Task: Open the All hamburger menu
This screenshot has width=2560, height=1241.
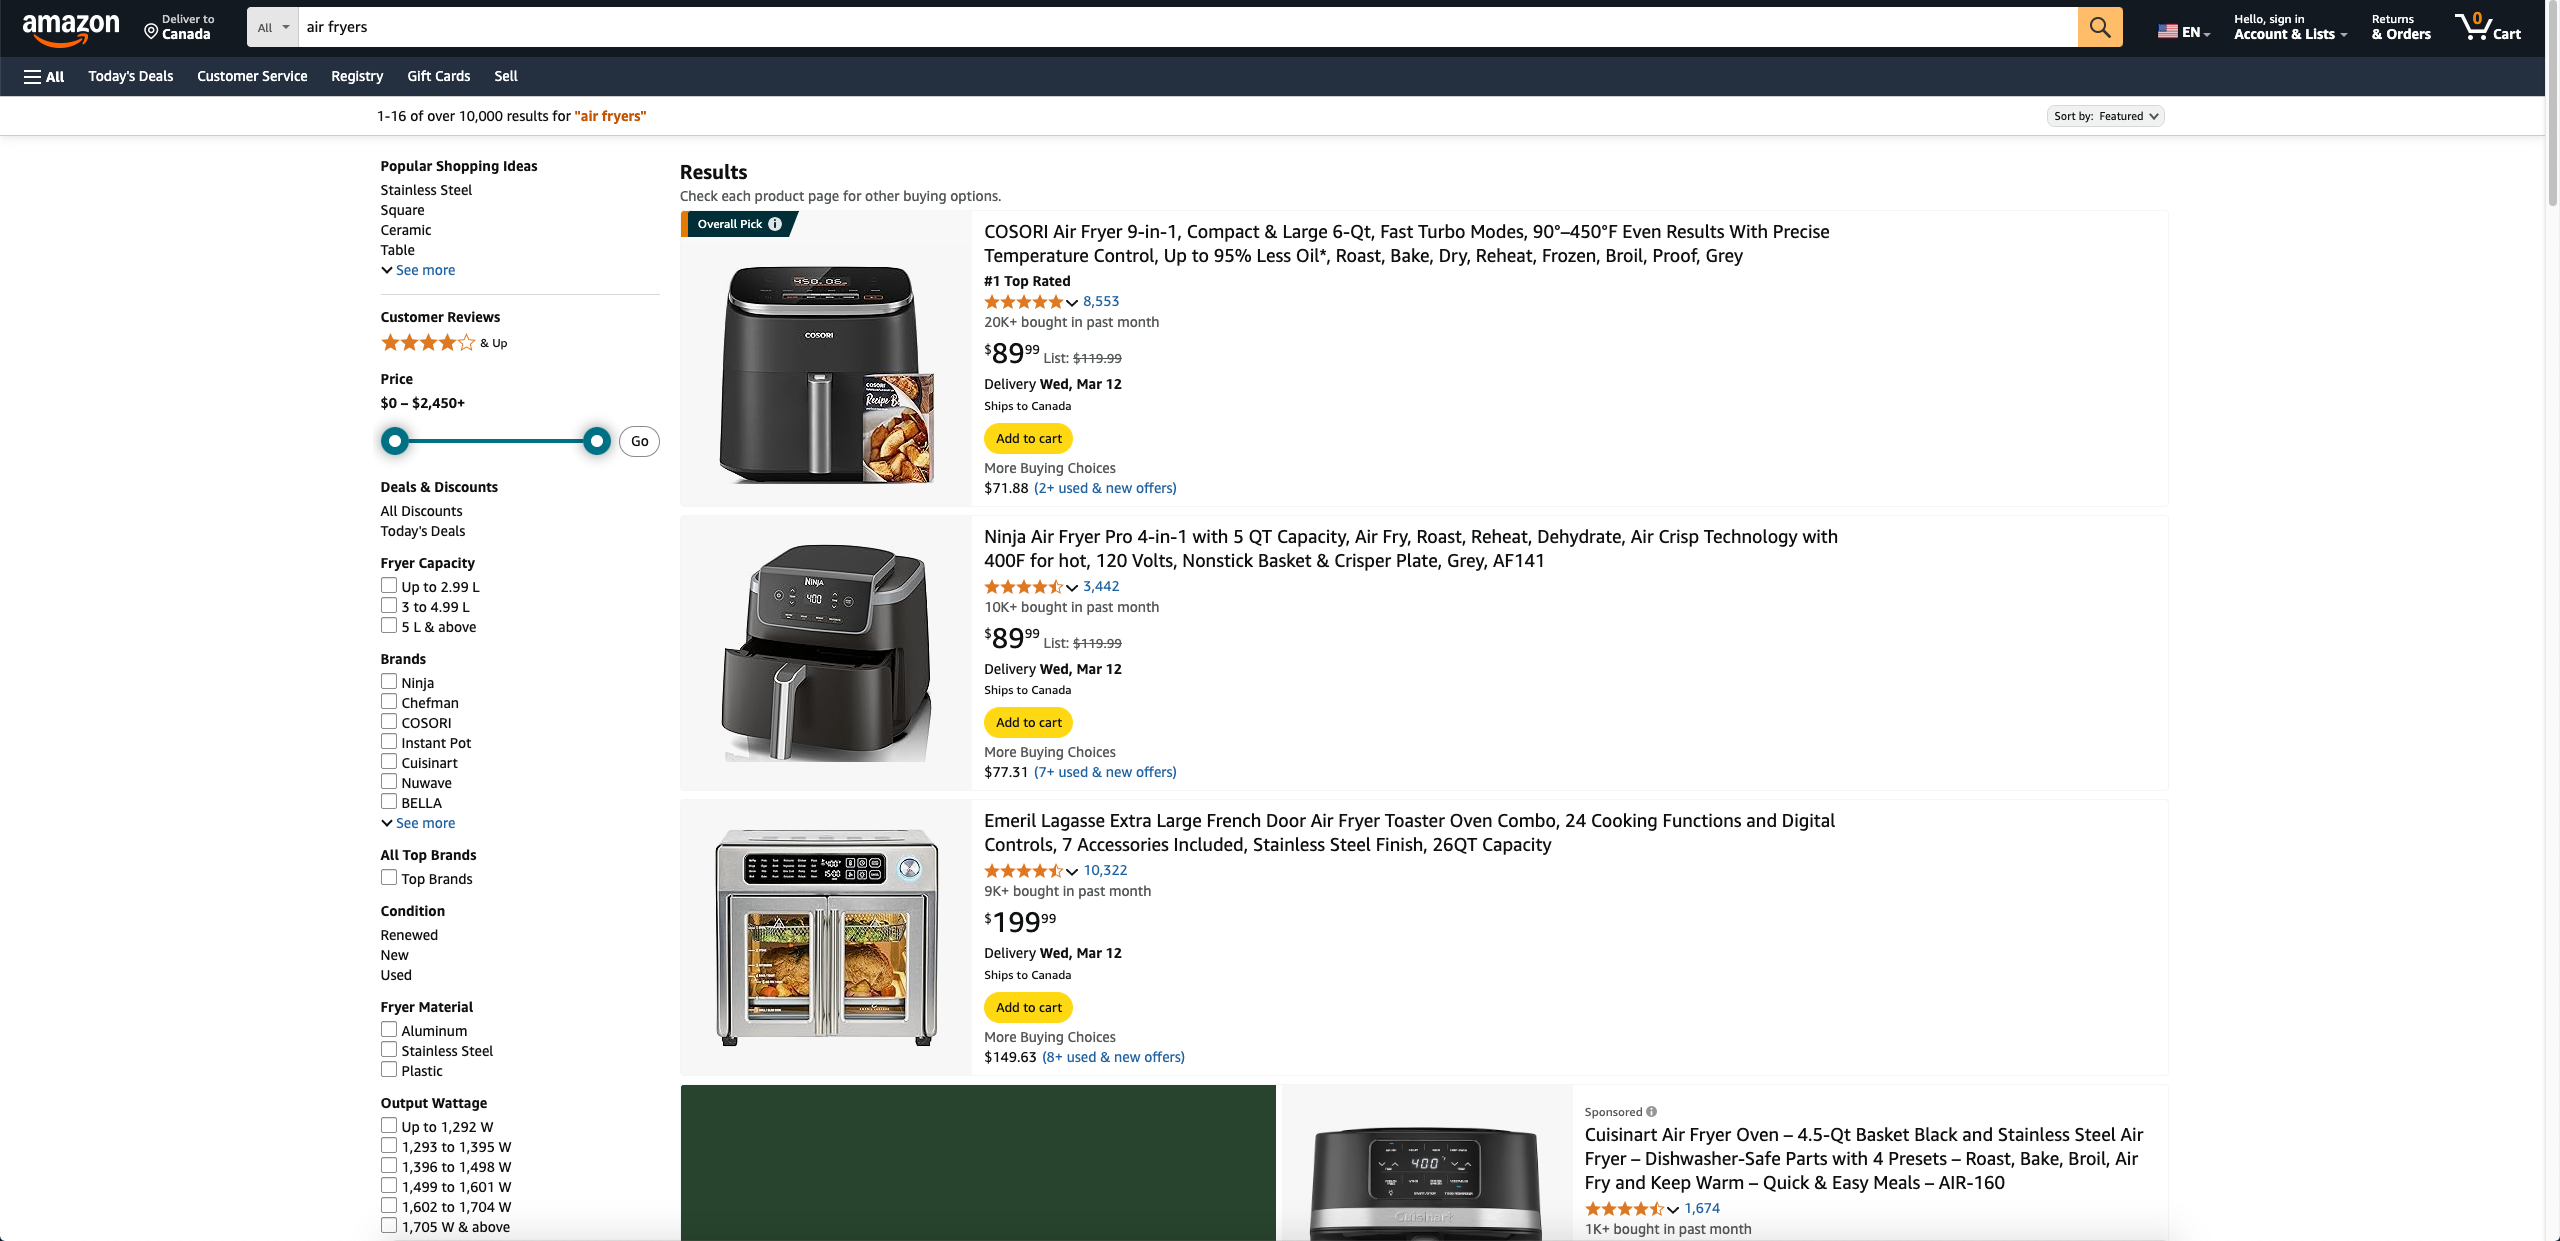Action: [44, 76]
